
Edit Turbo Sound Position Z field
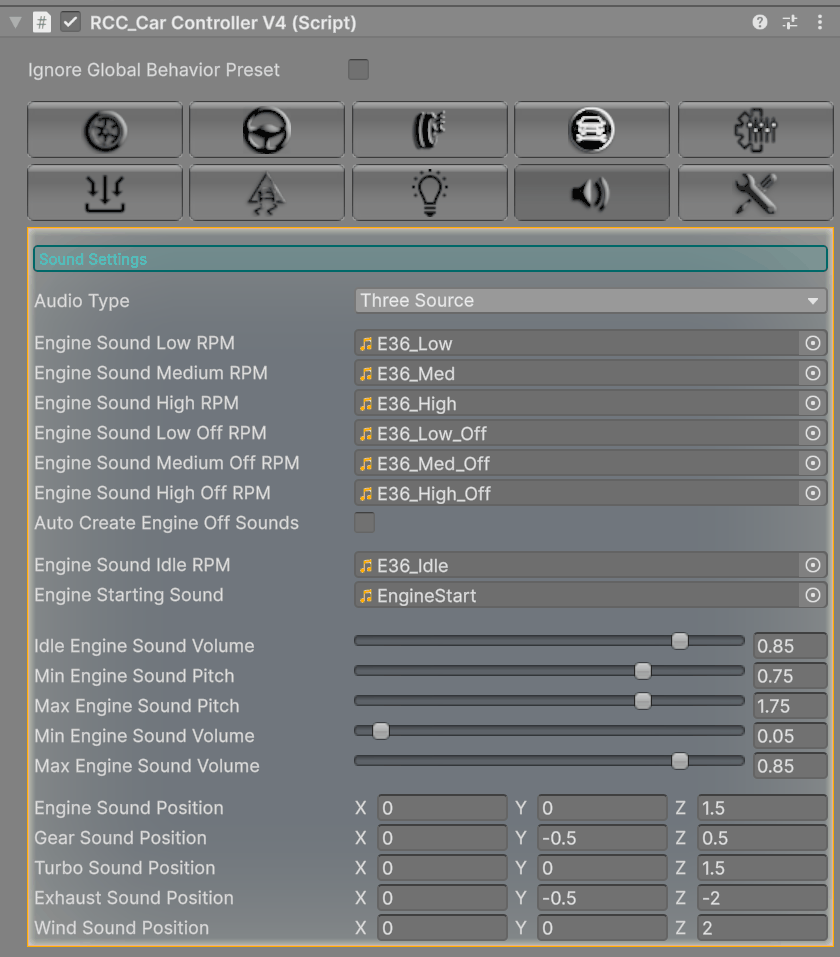click(x=762, y=867)
